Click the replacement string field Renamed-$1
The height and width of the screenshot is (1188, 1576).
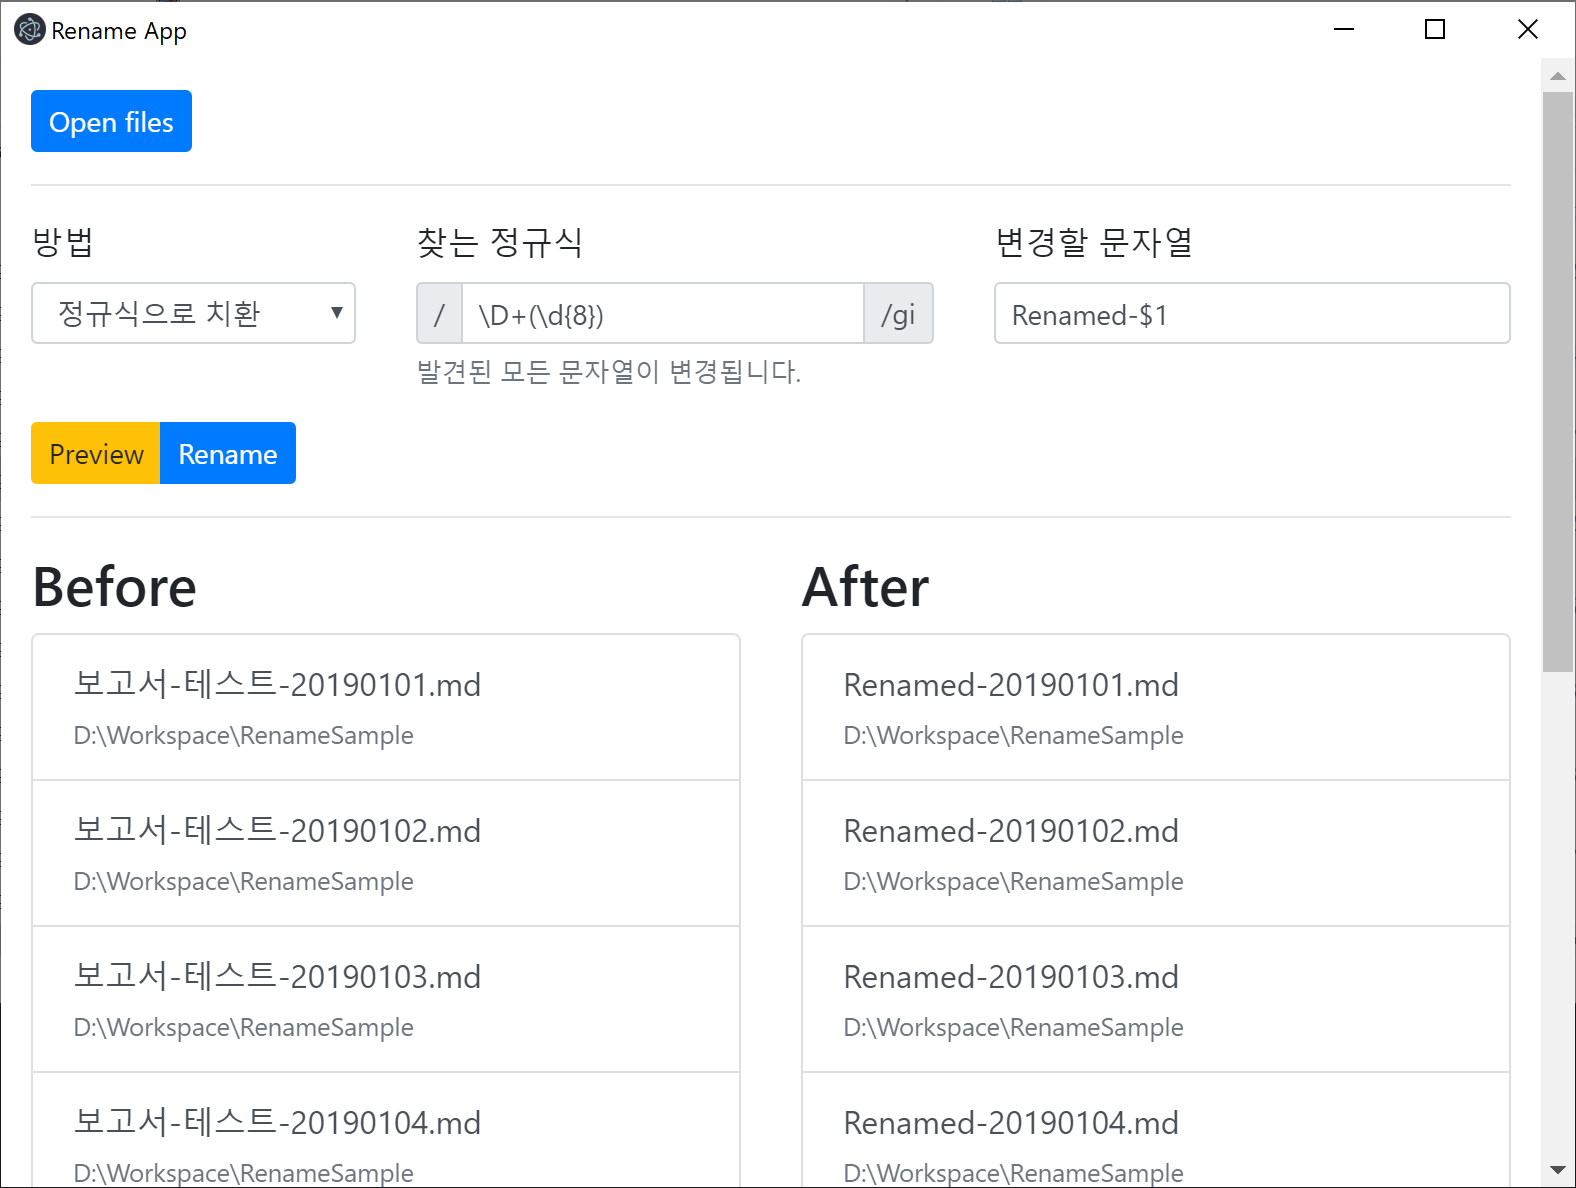click(x=1251, y=314)
